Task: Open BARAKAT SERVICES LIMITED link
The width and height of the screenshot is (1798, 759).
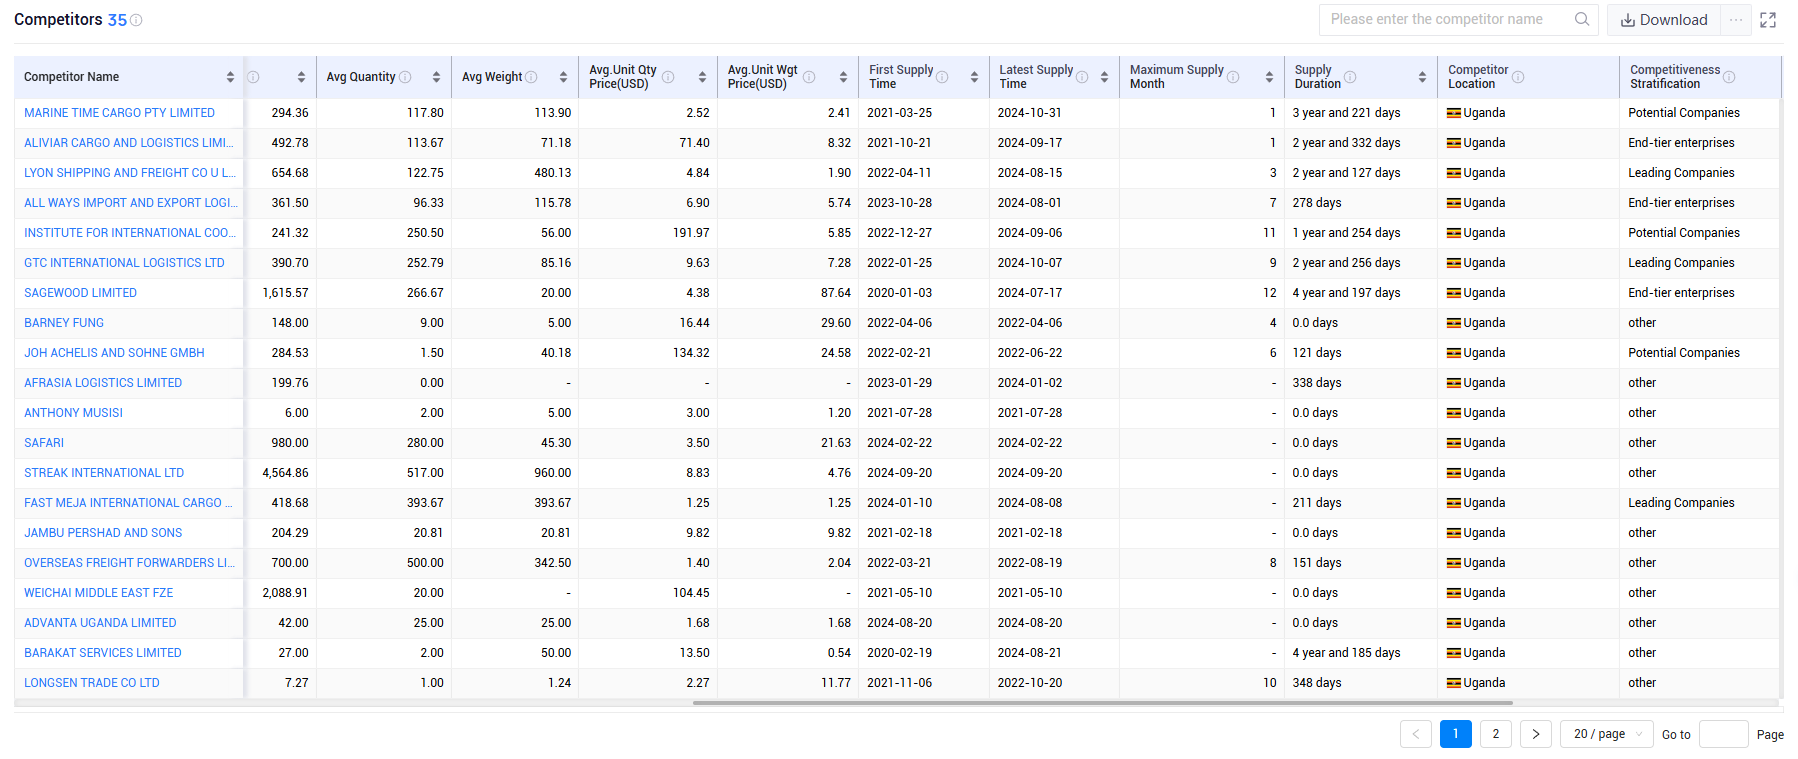Action: point(103,653)
